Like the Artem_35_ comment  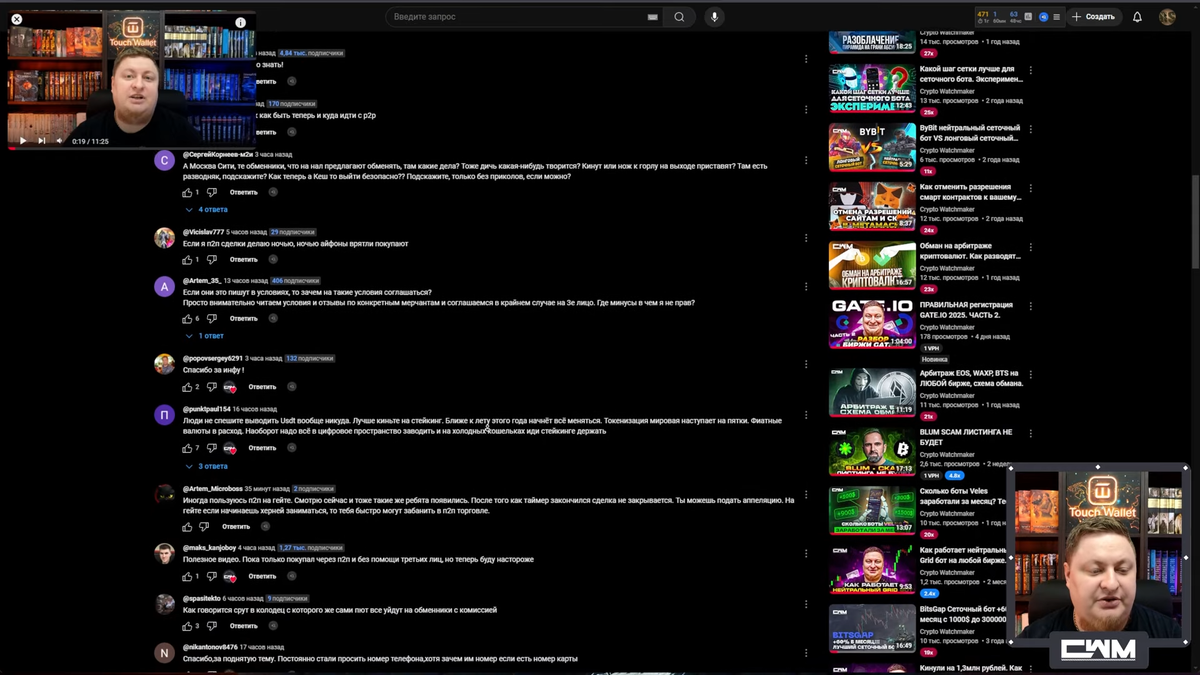click(x=187, y=319)
